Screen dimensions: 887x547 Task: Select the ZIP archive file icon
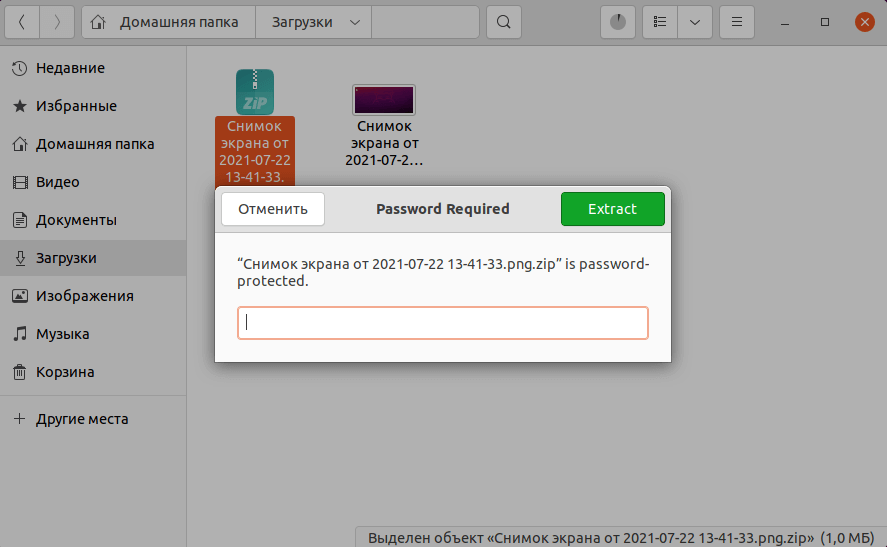click(x=254, y=91)
